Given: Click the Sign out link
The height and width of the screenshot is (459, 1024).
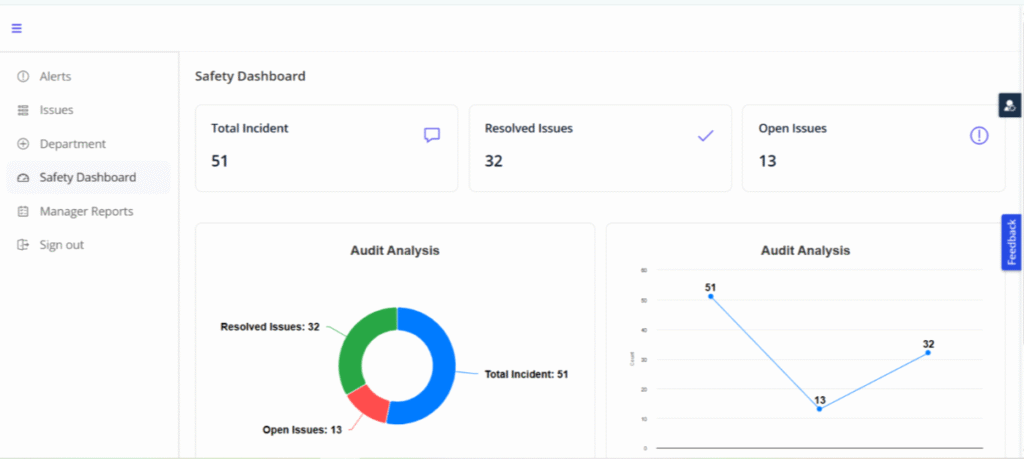Looking at the screenshot, I should pos(61,245).
